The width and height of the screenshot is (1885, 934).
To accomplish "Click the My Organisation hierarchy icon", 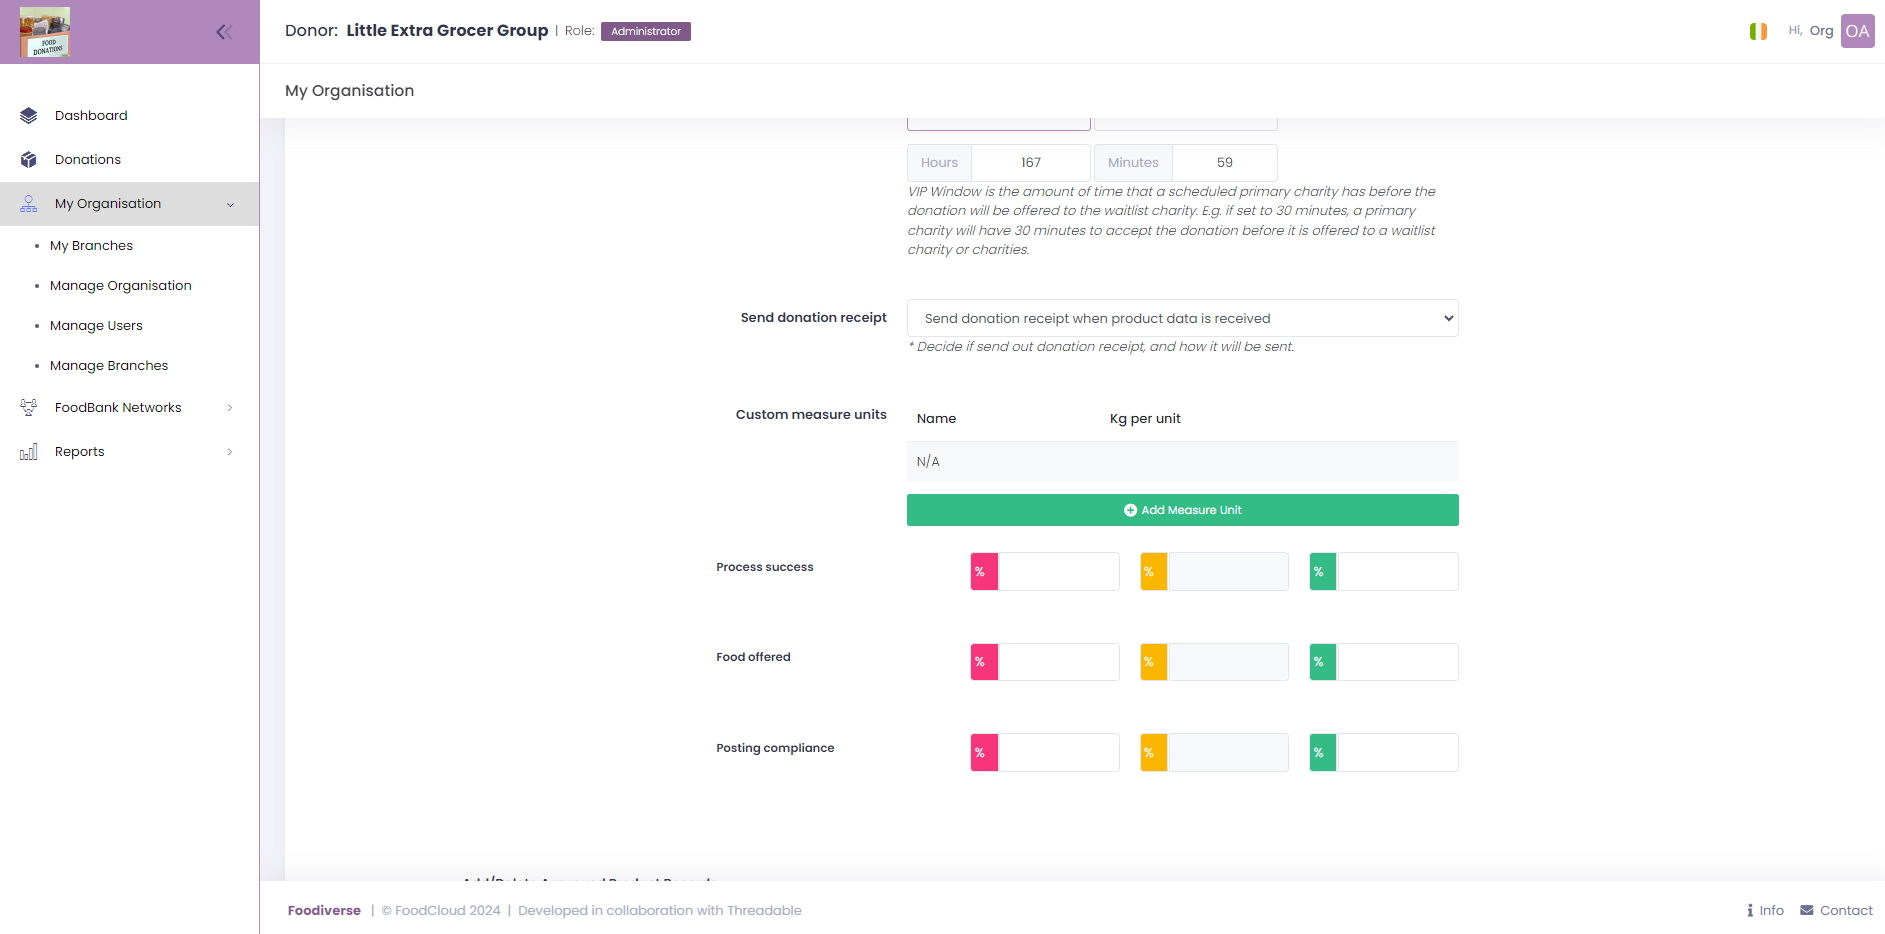I will point(28,204).
